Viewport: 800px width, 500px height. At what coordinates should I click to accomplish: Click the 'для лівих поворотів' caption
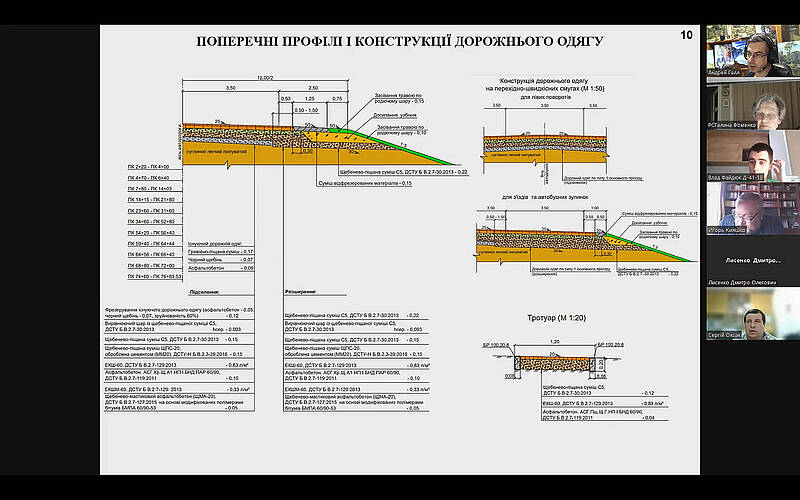pyautogui.click(x=545, y=97)
